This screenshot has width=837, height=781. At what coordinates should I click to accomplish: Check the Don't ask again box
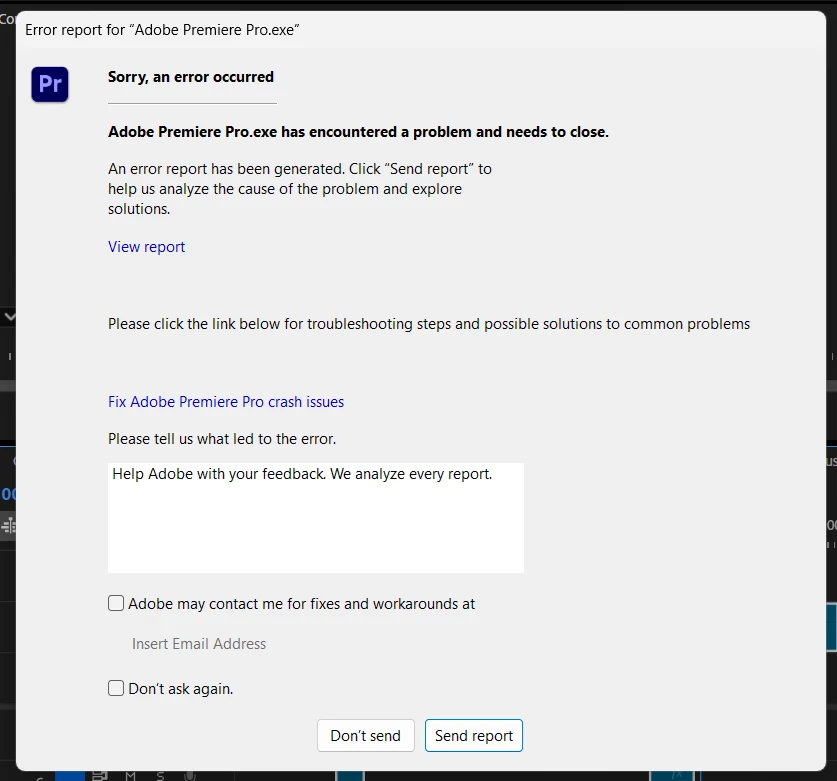click(116, 688)
